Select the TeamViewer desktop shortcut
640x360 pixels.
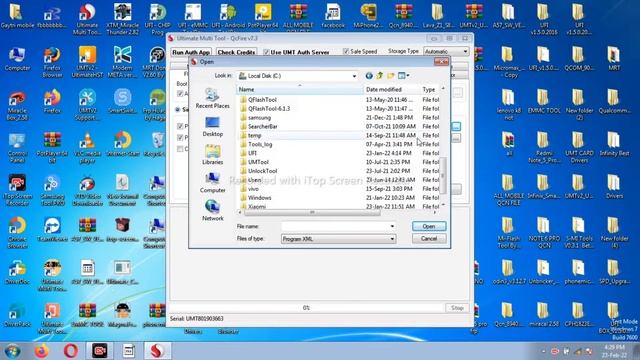click(52, 229)
